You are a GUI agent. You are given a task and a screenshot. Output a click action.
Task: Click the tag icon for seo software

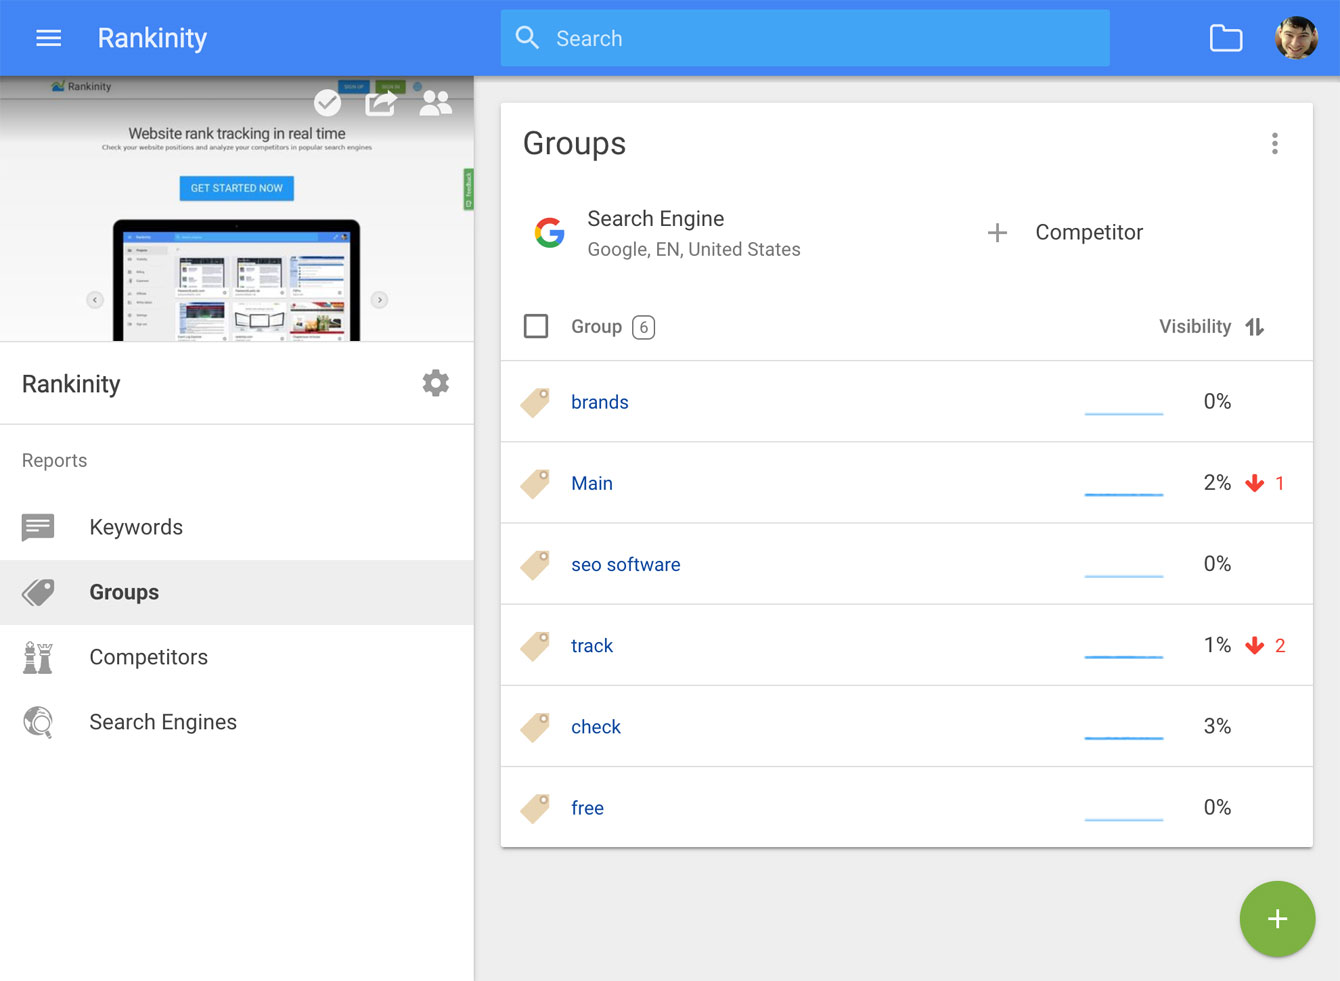coord(535,564)
